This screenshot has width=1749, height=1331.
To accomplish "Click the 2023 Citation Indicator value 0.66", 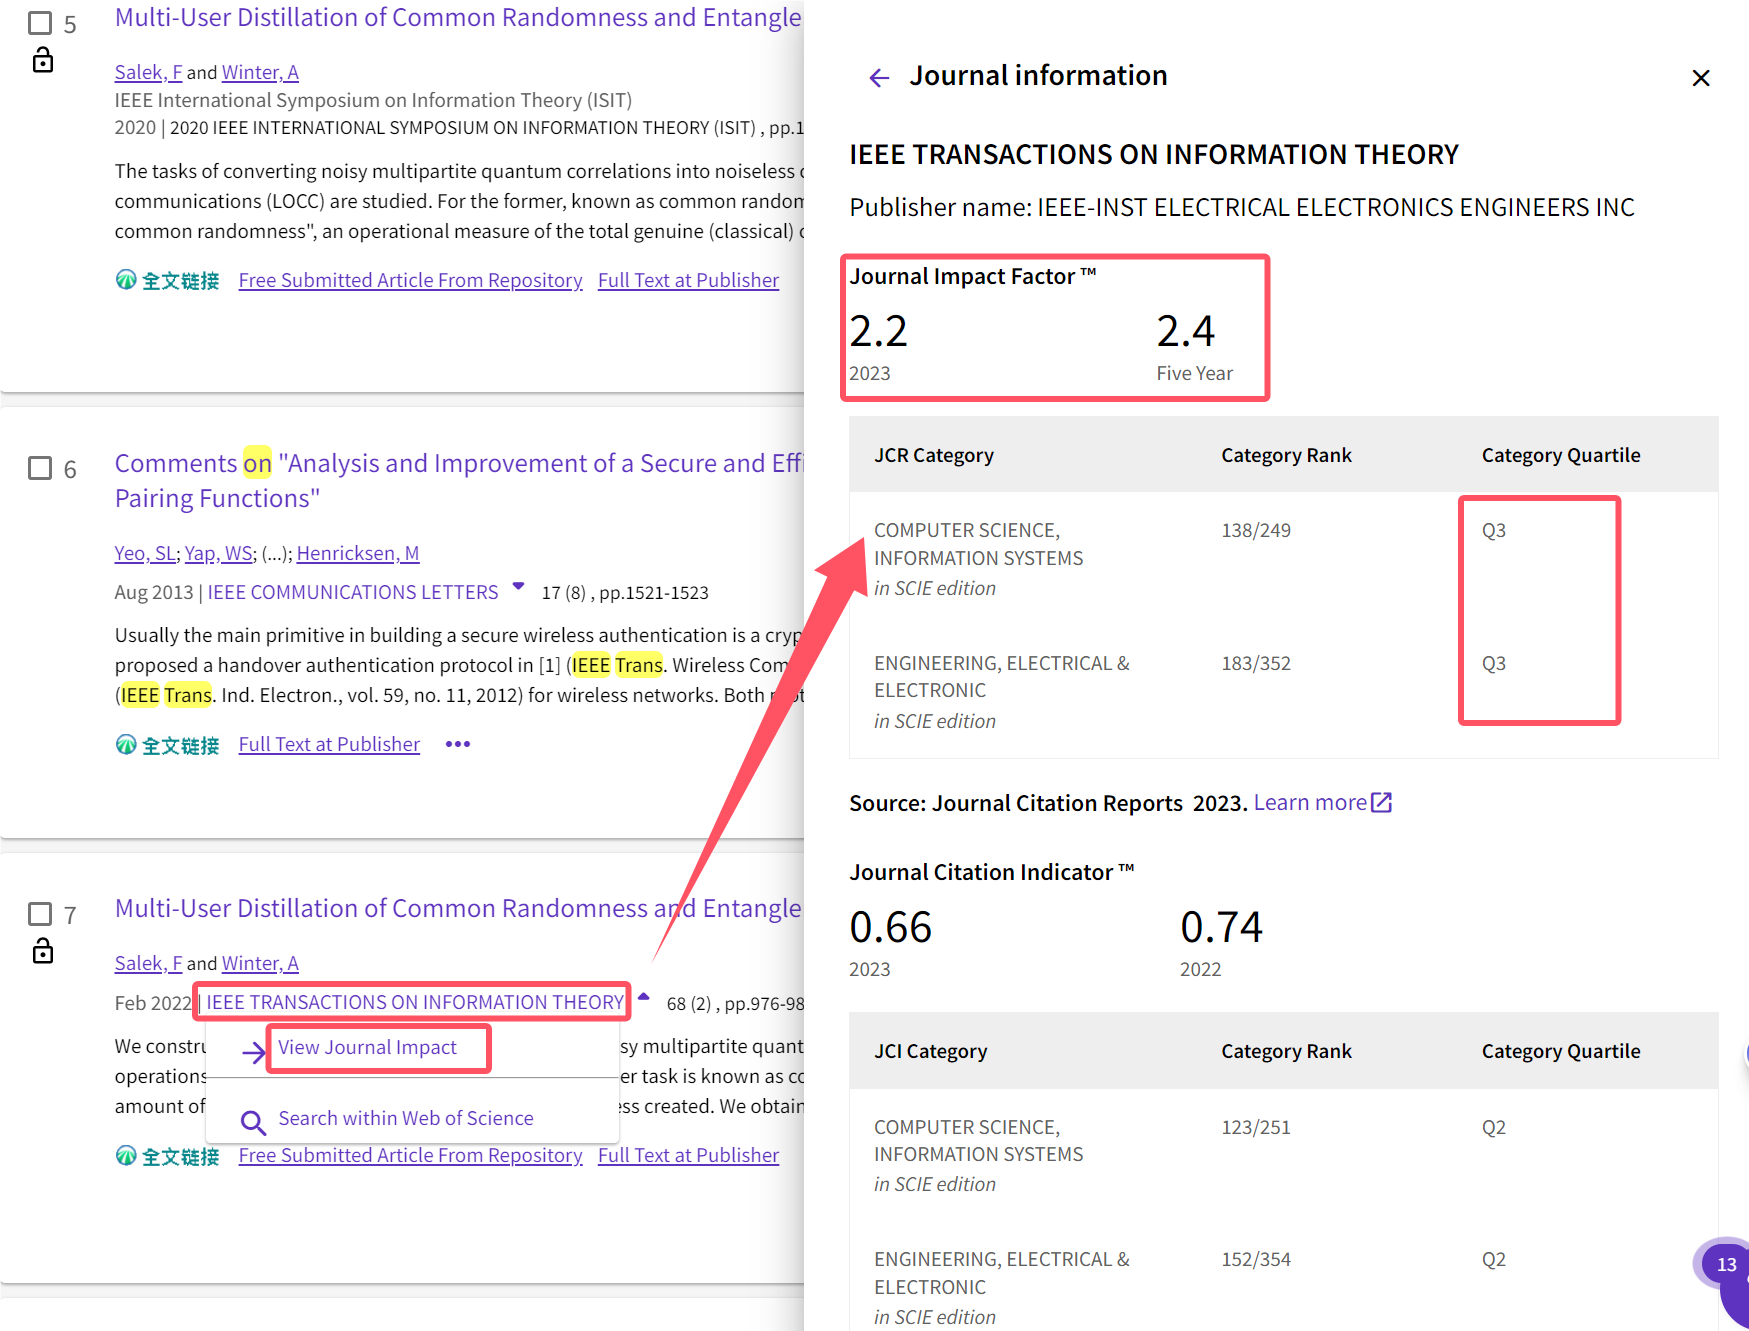I will pyautogui.click(x=890, y=927).
